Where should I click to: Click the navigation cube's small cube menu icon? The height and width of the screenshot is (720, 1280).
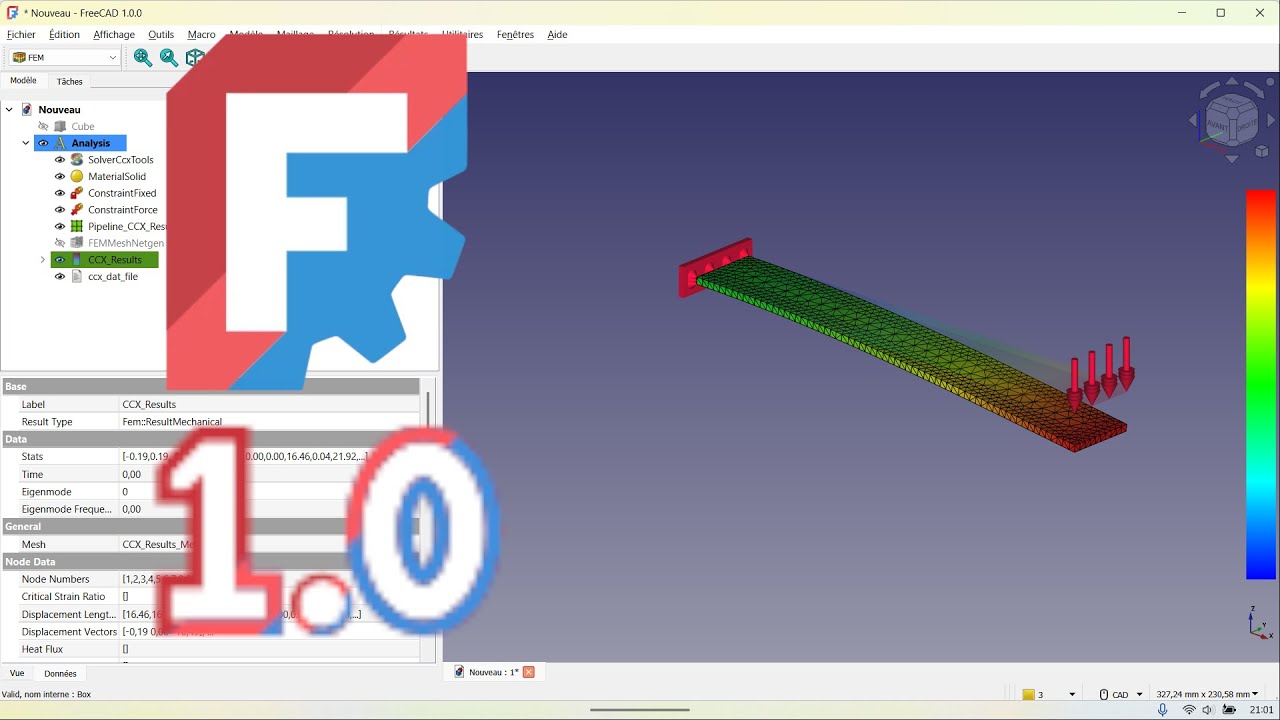[x=1262, y=151]
